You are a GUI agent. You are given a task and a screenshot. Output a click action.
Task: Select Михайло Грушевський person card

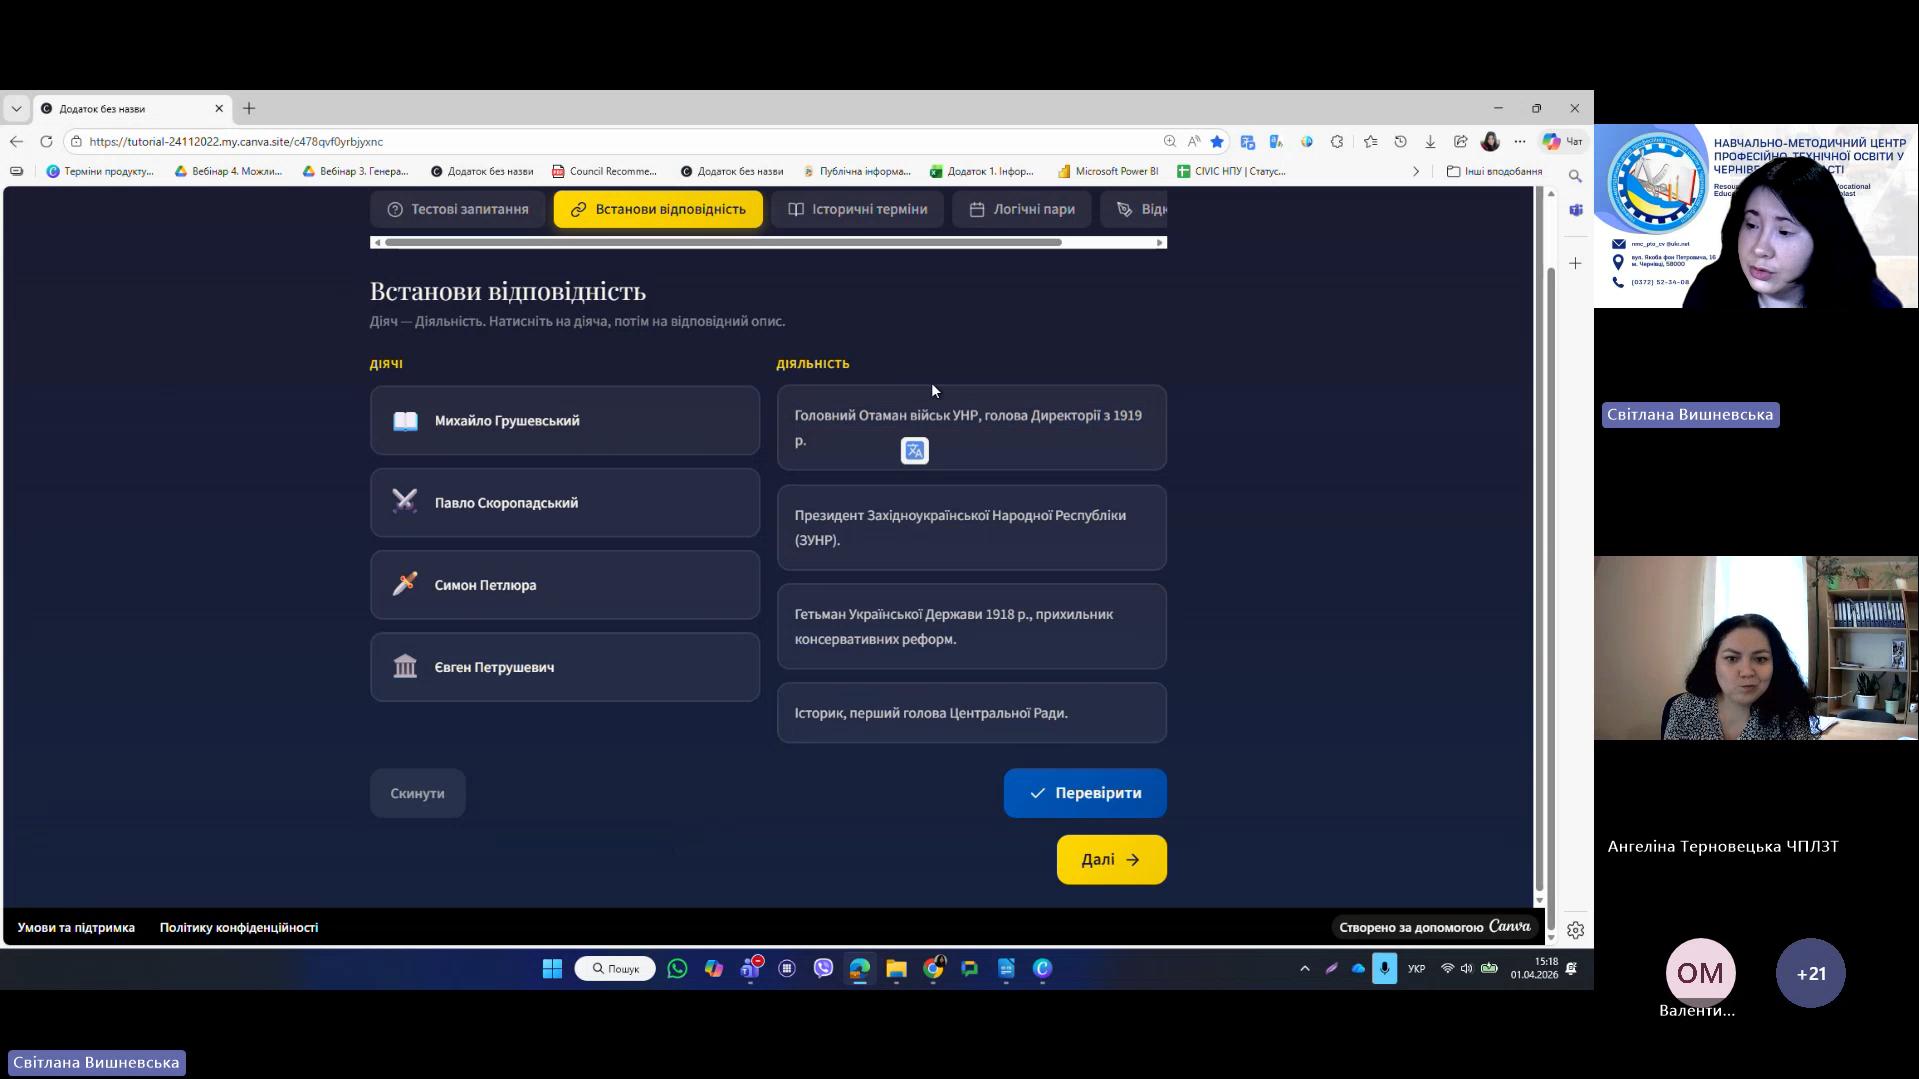[565, 421]
